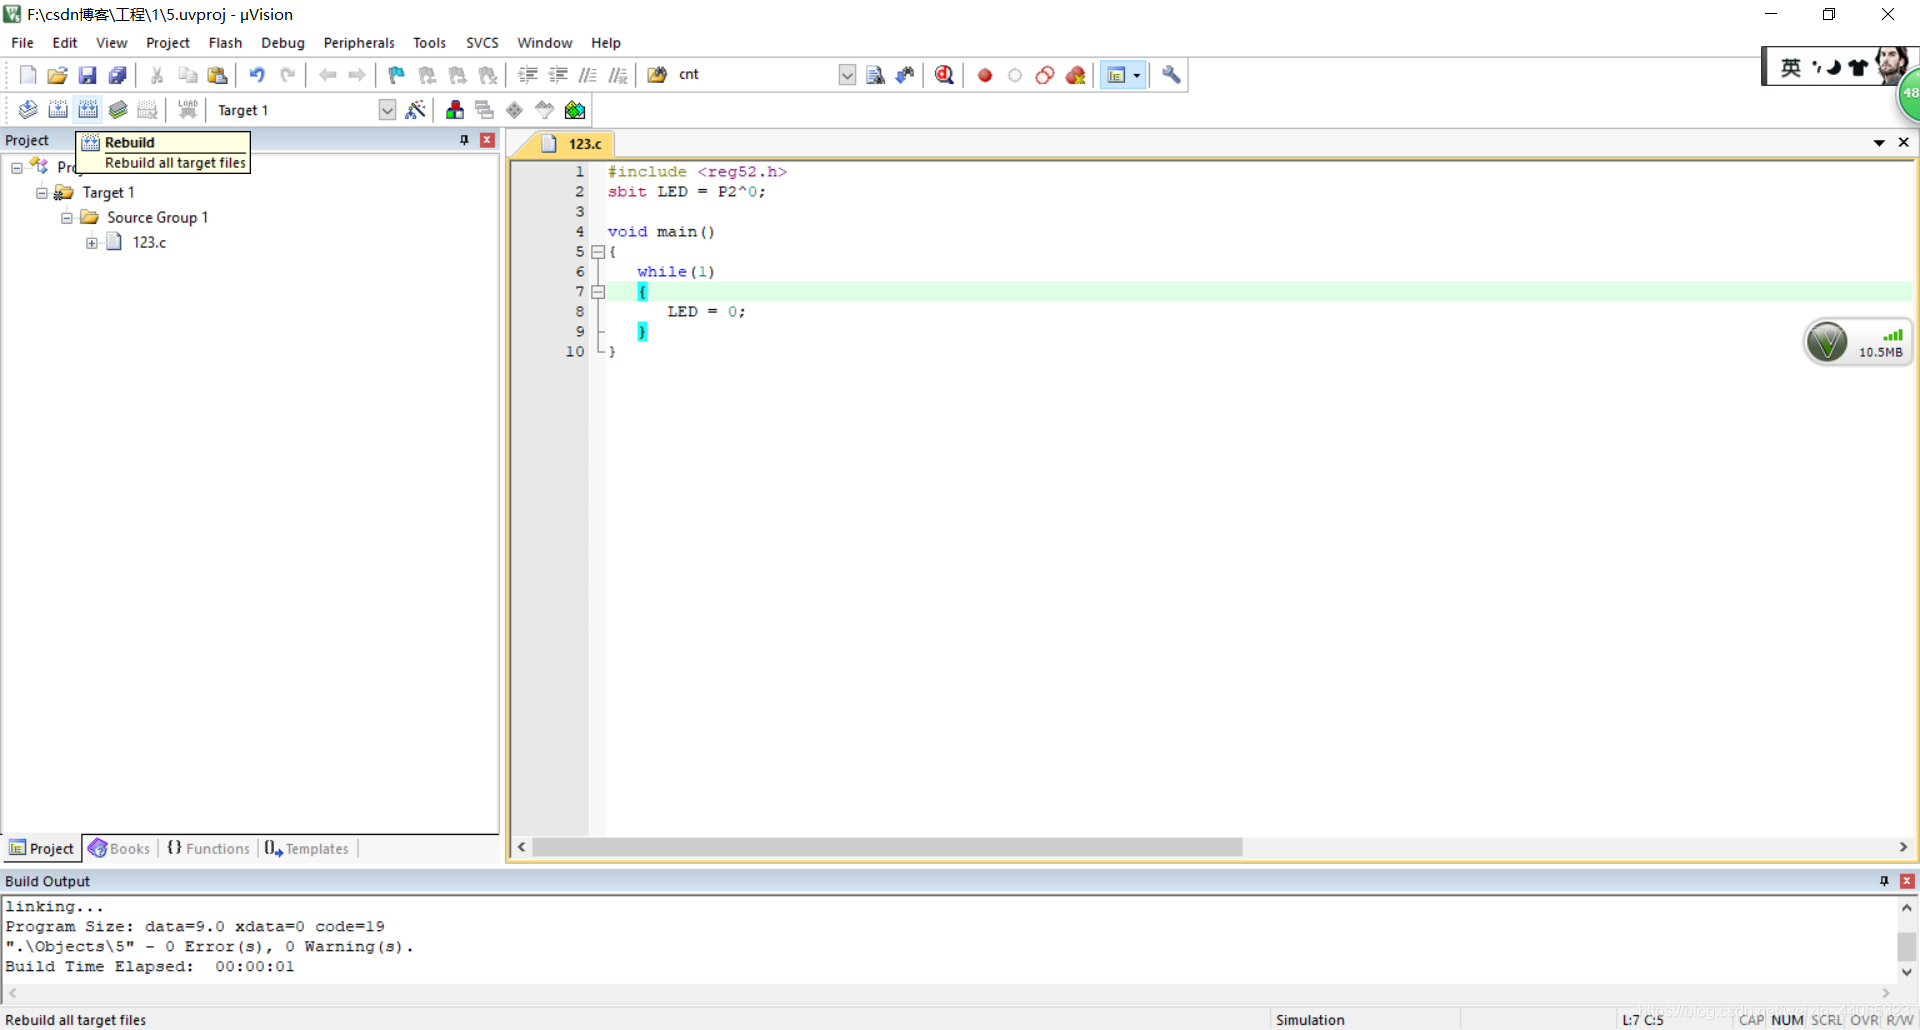Open the window layout dropdown arrow
This screenshot has width=1920, height=1030.
click(1137, 75)
